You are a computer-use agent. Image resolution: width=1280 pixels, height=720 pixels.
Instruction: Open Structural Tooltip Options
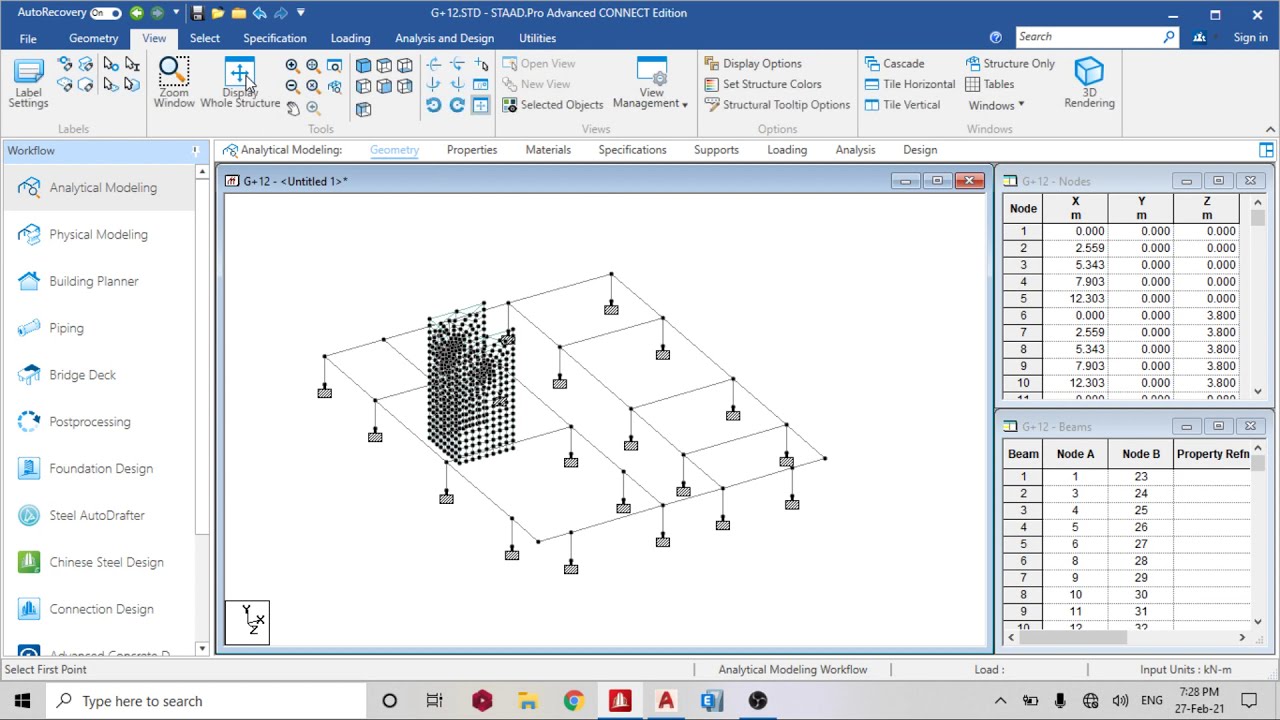pos(776,105)
